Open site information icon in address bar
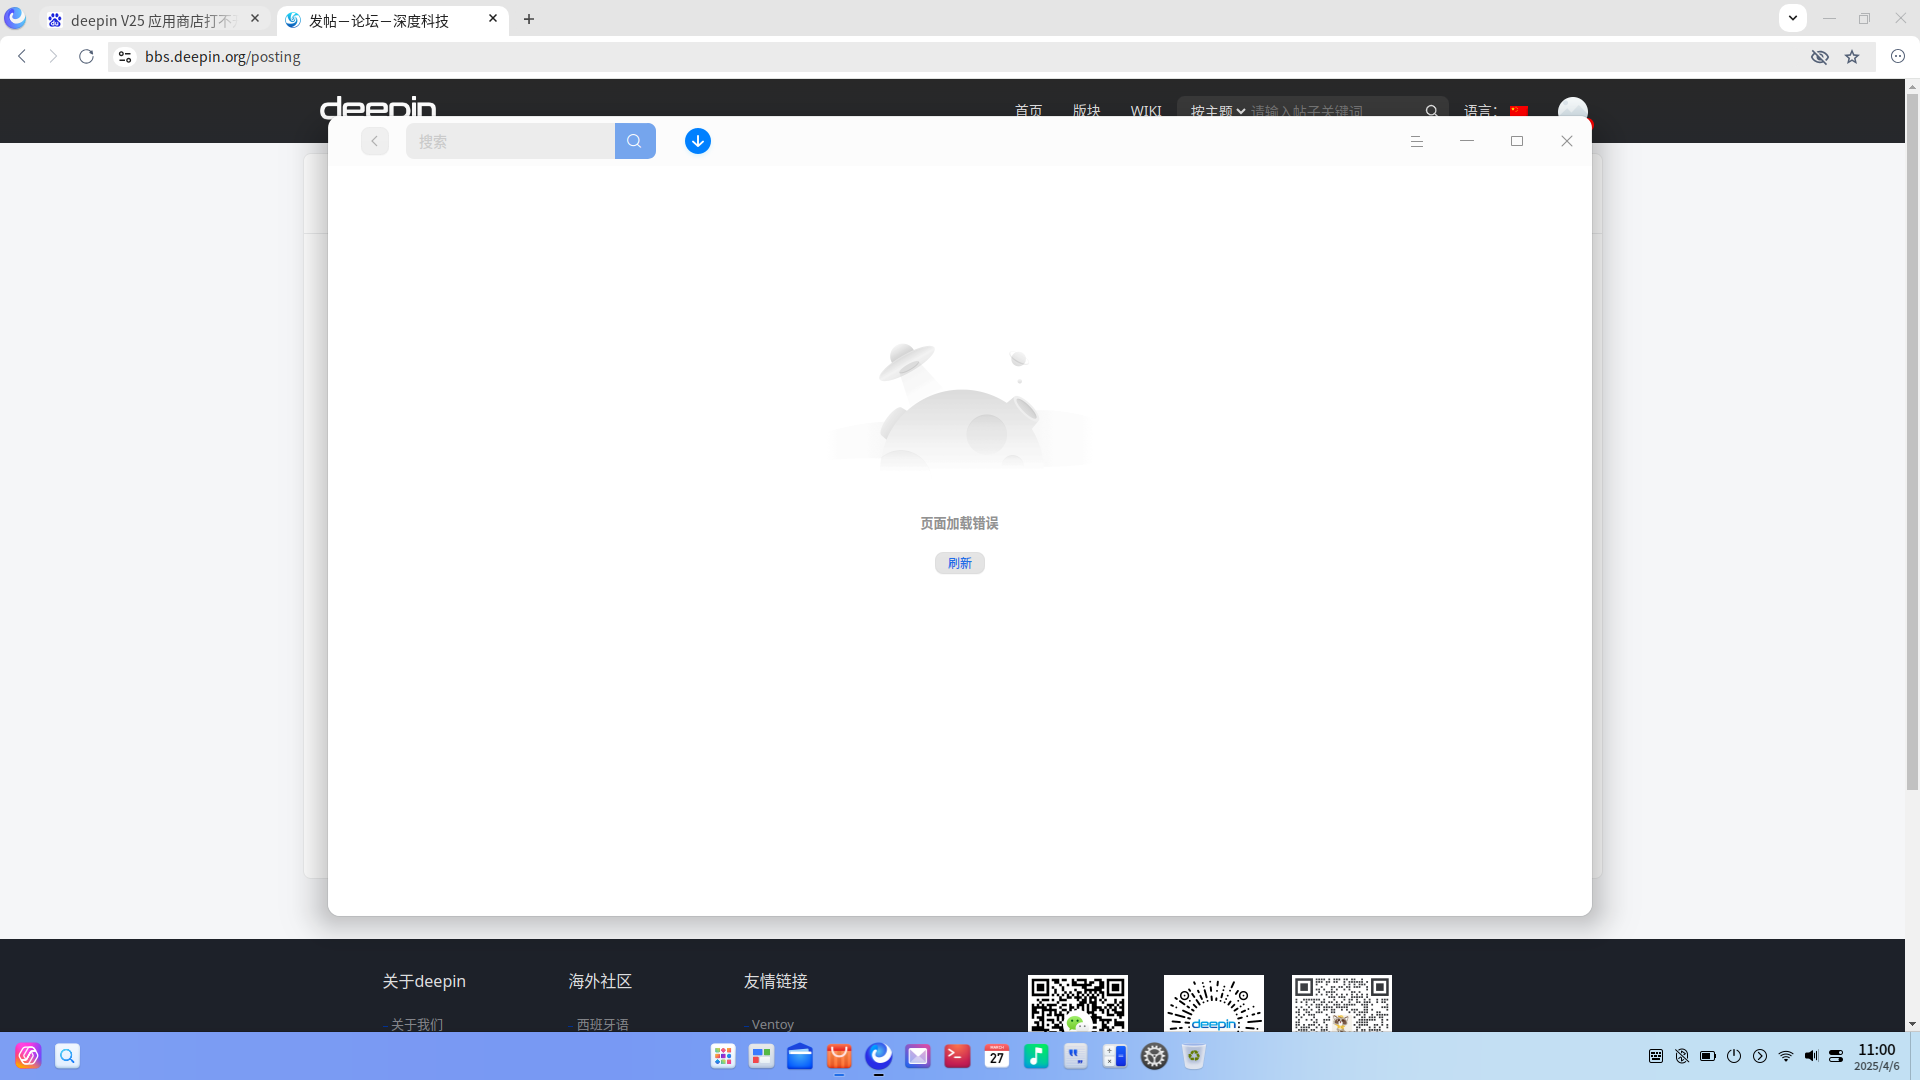This screenshot has width=1920, height=1080. (x=125, y=57)
